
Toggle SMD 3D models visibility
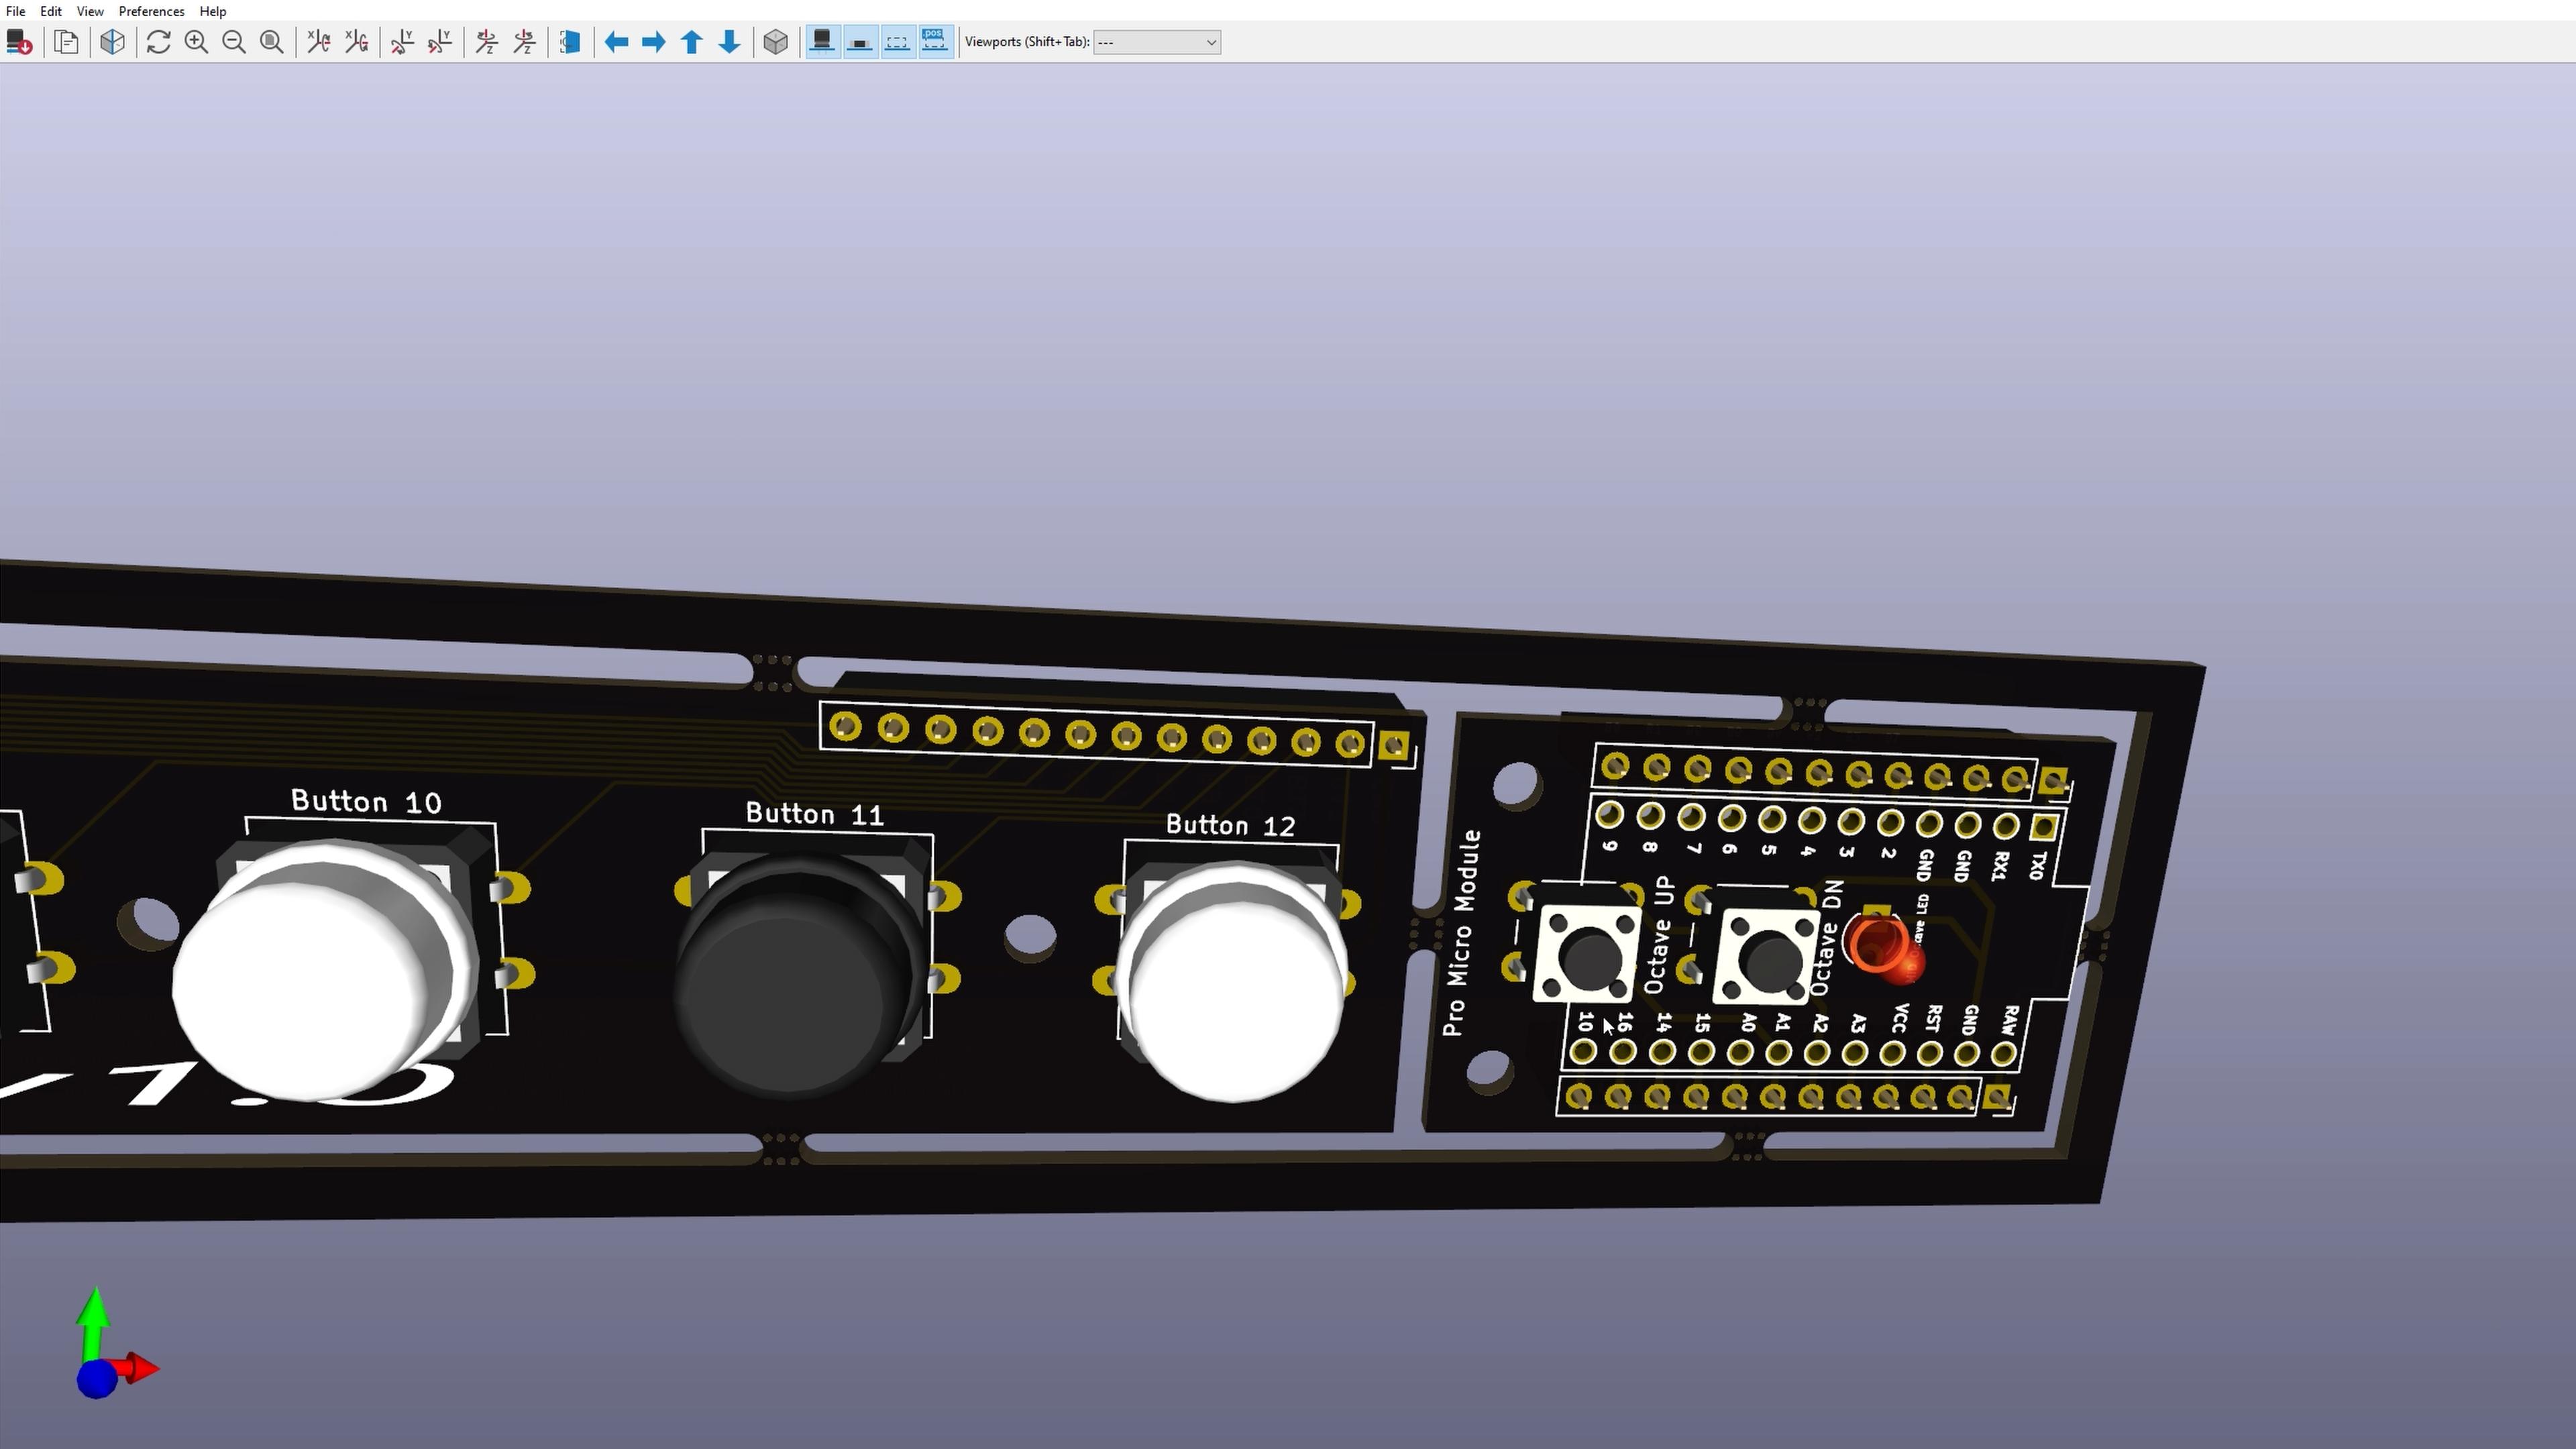860,42
